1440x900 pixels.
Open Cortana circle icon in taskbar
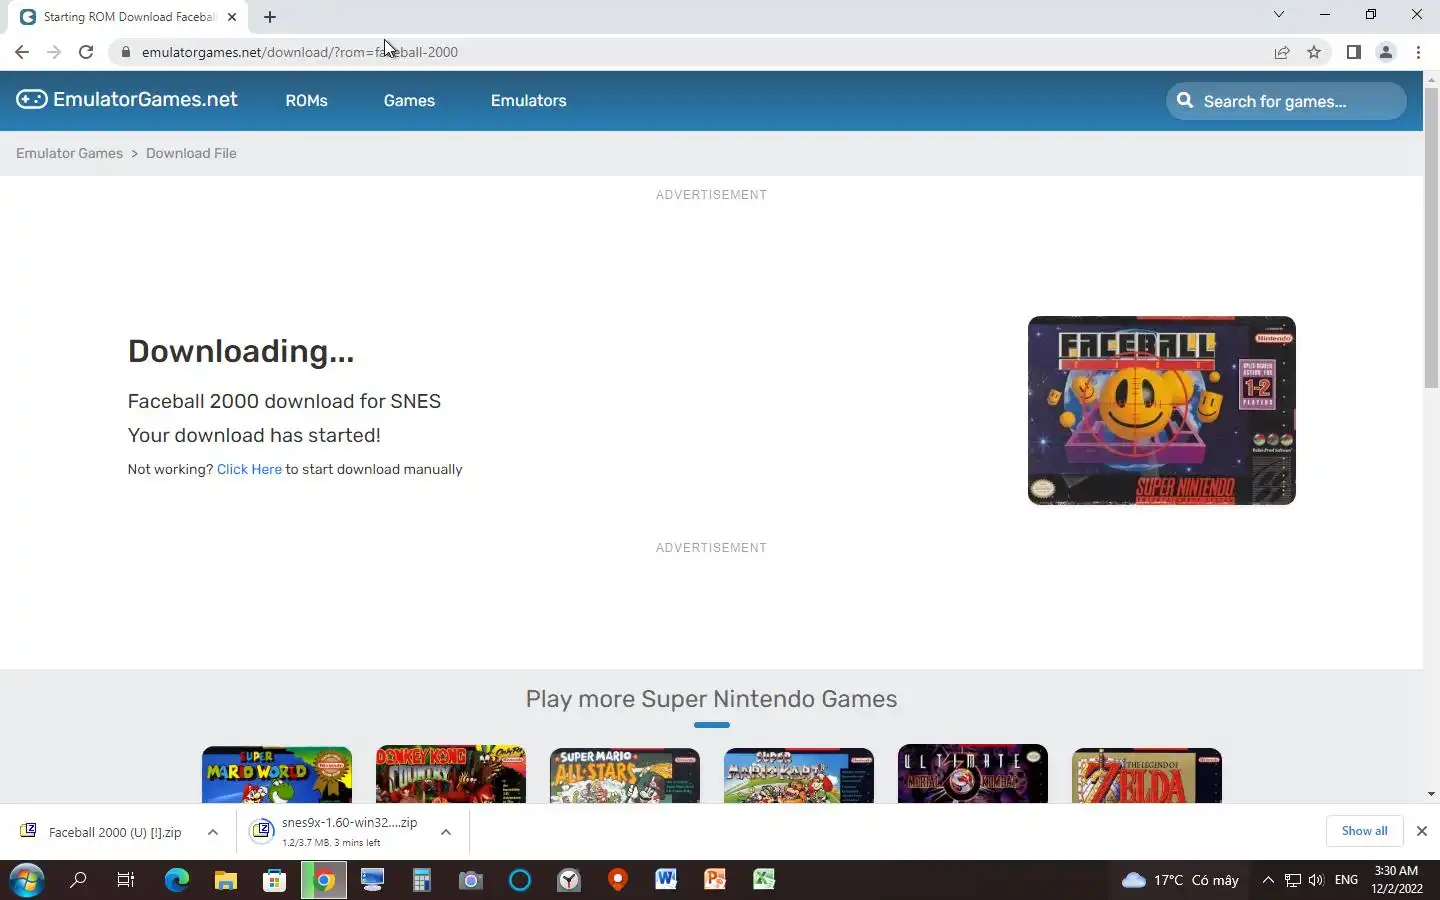(x=520, y=880)
